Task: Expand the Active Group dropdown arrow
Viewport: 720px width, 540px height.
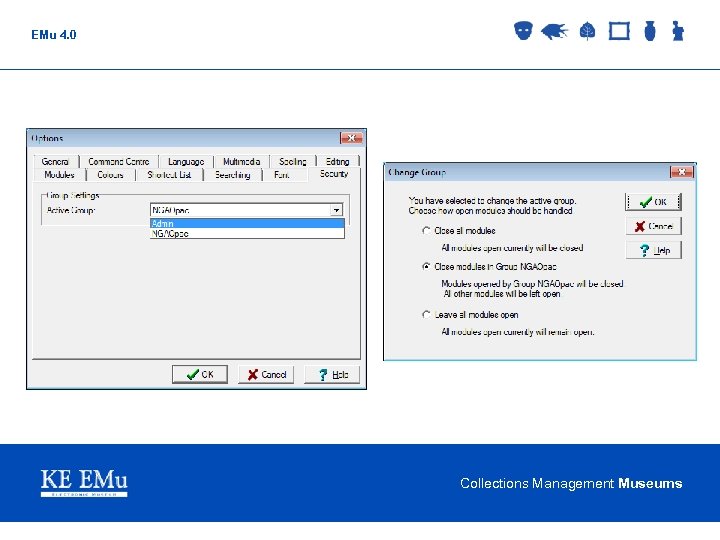Action: pos(337,210)
